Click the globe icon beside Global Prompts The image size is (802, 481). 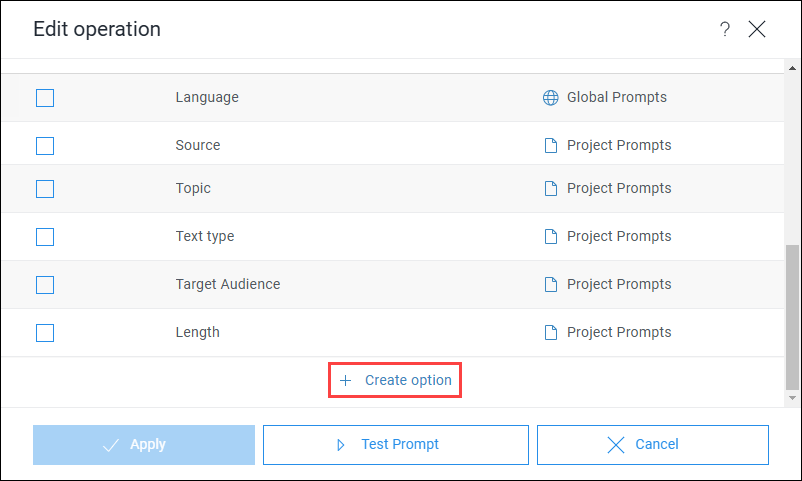pos(550,98)
